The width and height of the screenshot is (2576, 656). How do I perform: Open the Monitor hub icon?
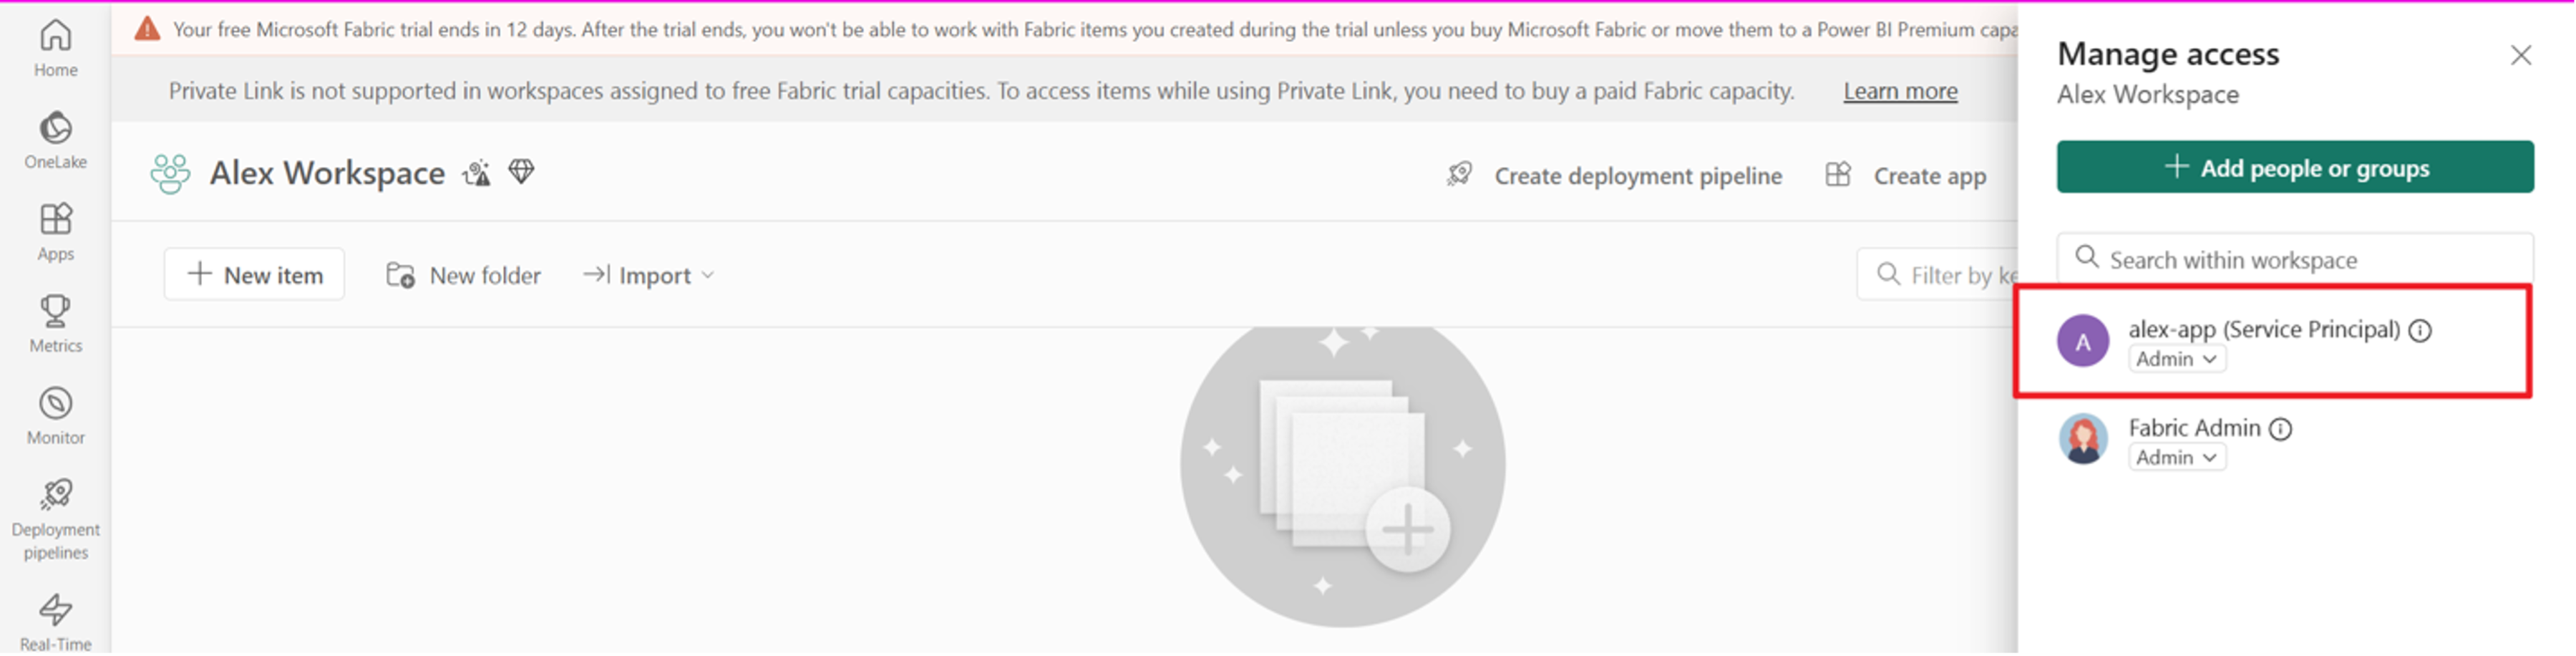click(56, 404)
